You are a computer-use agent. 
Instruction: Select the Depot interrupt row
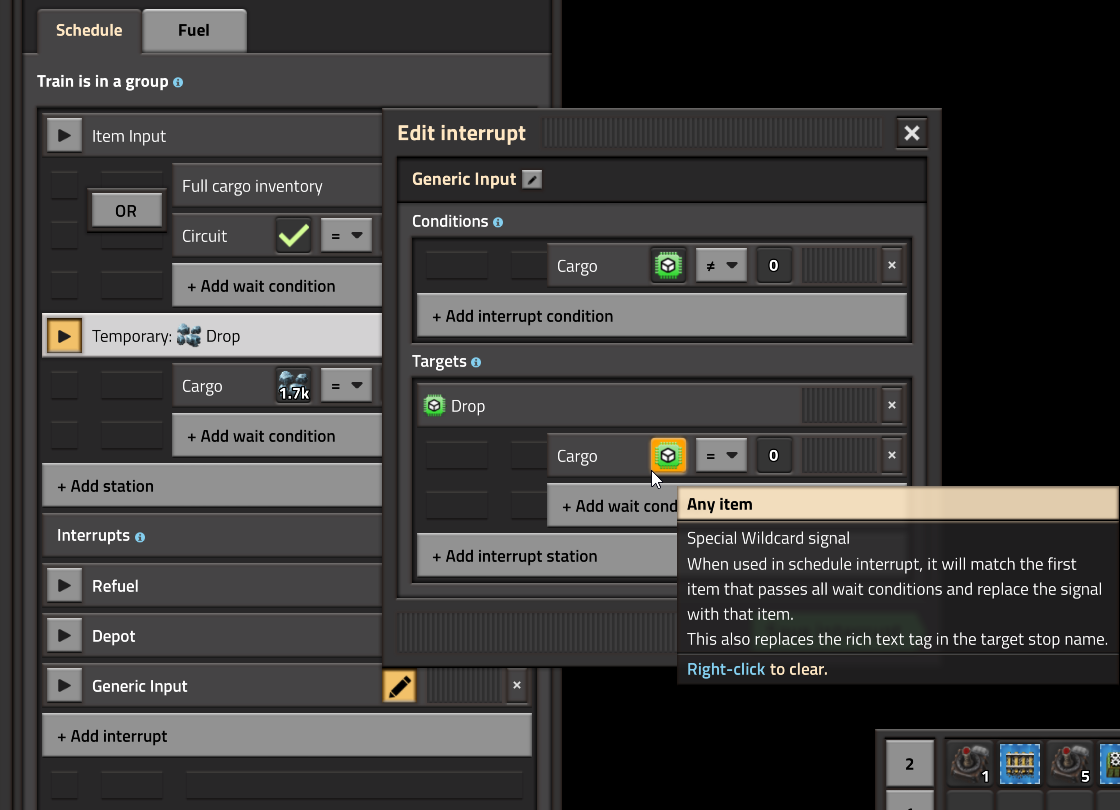(x=212, y=636)
